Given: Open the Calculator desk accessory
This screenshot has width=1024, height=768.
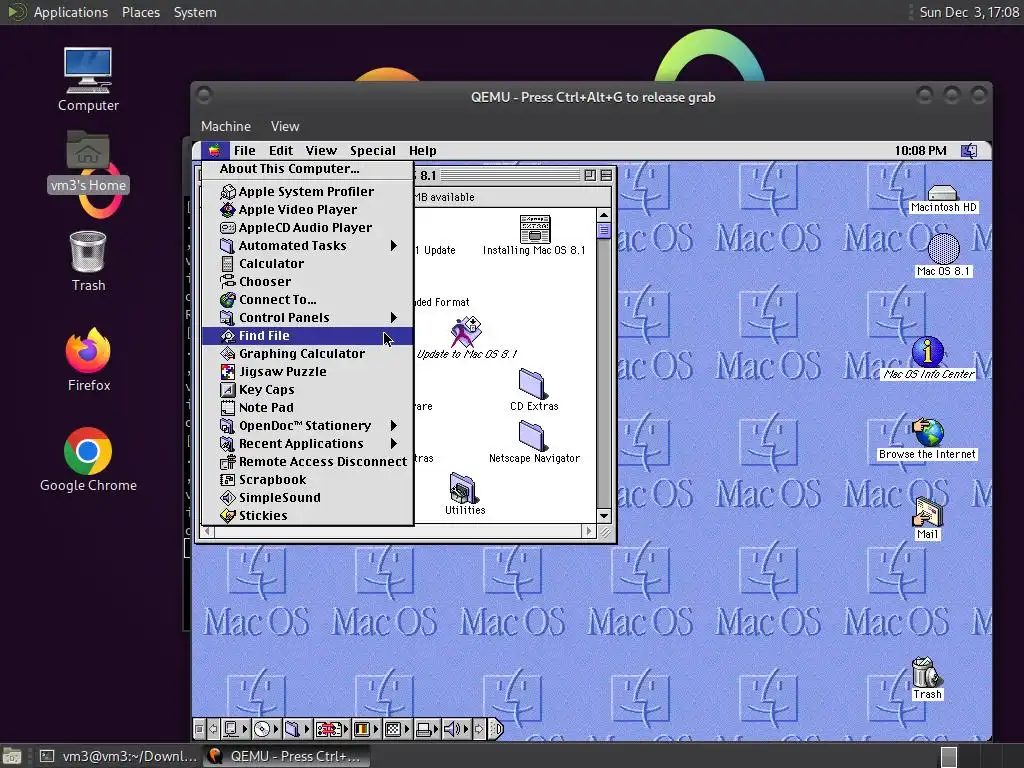Looking at the screenshot, I should [307, 263].
